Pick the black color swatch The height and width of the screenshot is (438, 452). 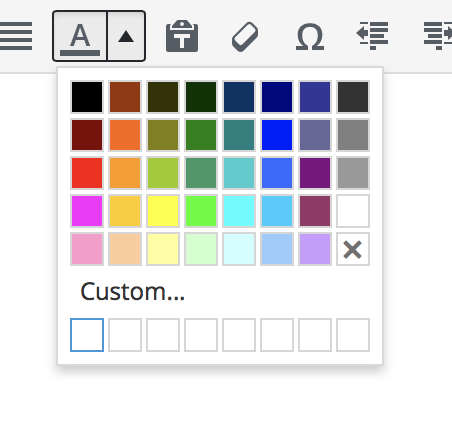tap(87, 97)
